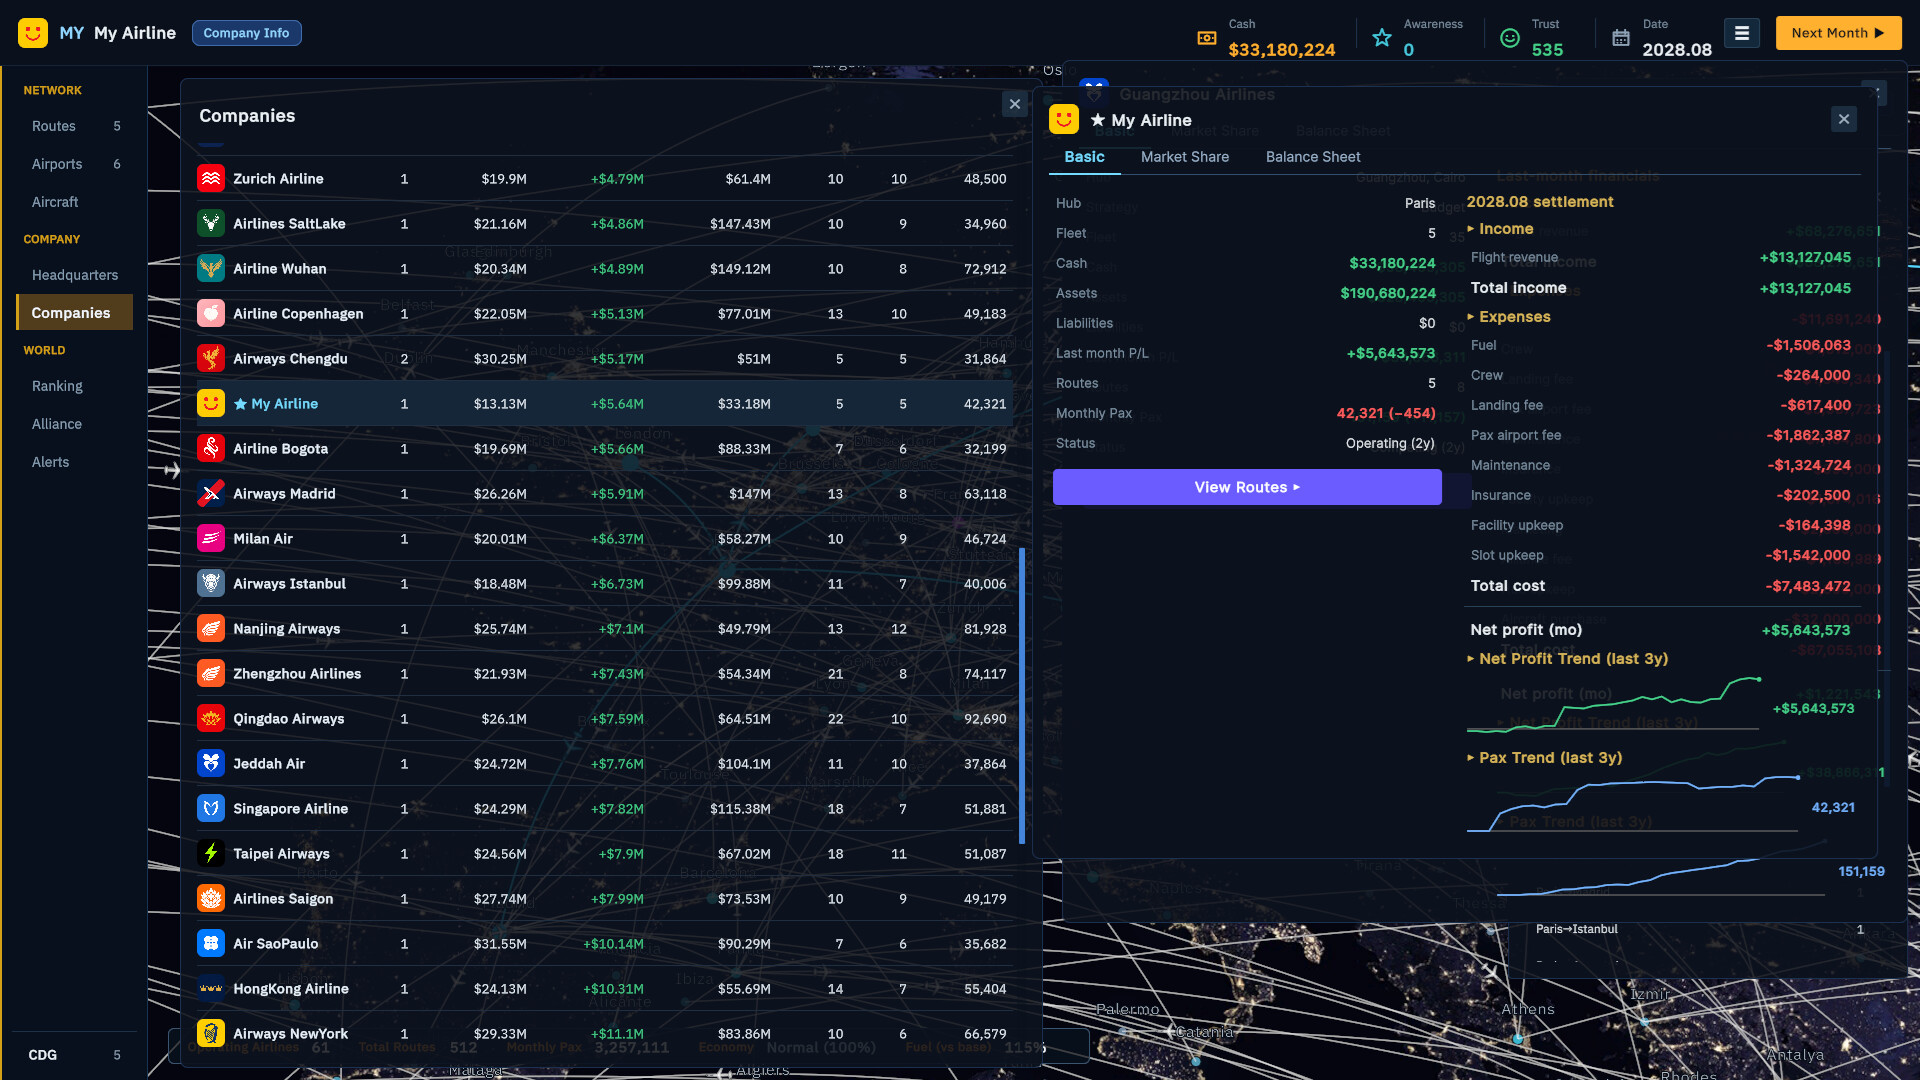The height and width of the screenshot is (1080, 1920).
Task: Collapse the Expenses section
Action: (x=1509, y=317)
